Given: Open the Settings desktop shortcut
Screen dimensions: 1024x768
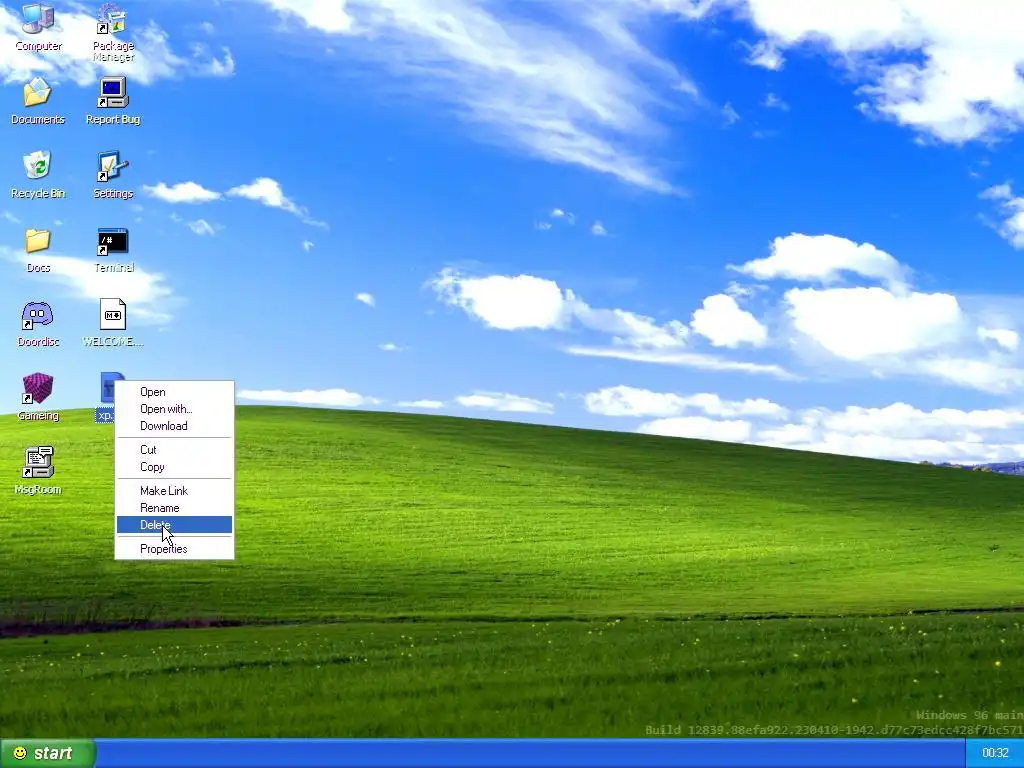Looking at the screenshot, I should (x=113, y=174).
